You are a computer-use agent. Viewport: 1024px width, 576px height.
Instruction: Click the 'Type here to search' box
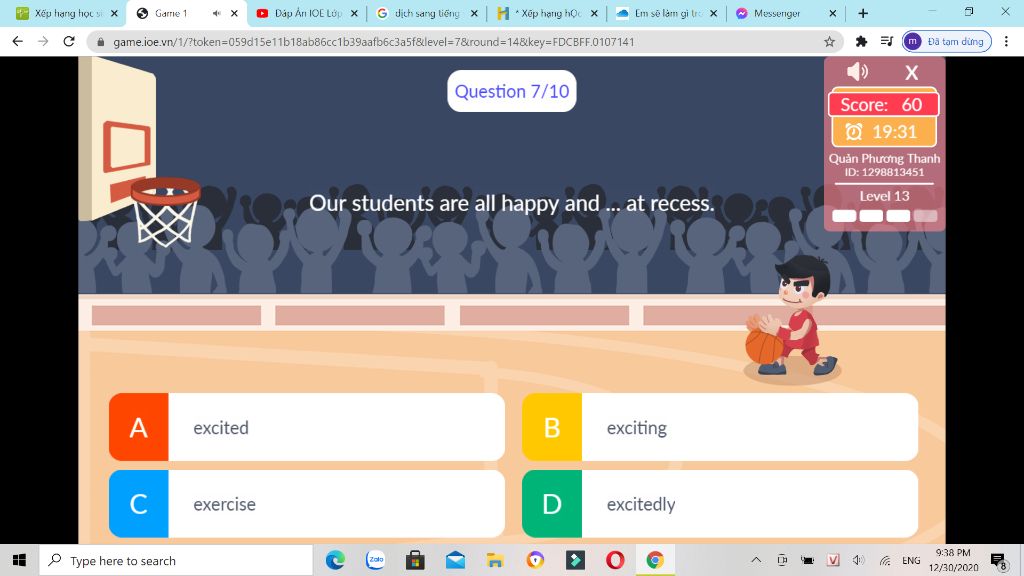(176, 560)
